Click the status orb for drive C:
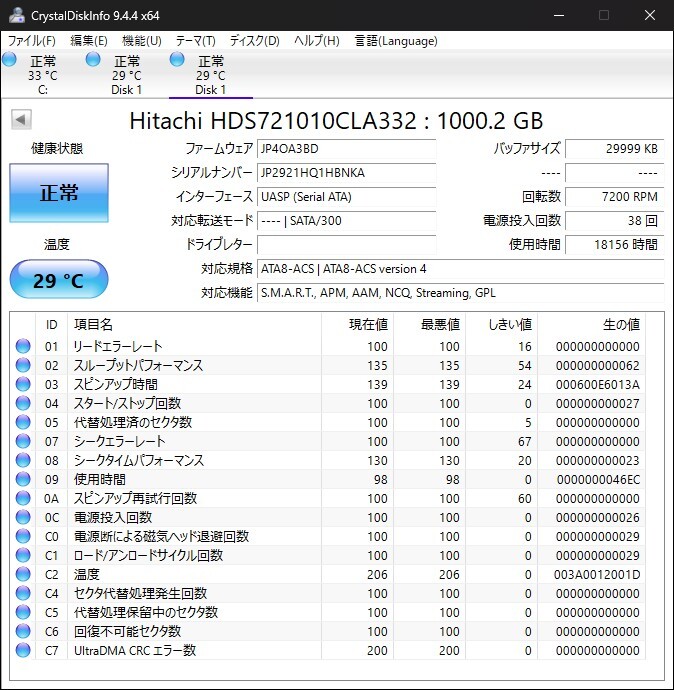Image resolution: width=674 pixels, height=690 pixels. click(x=10, y=61)
